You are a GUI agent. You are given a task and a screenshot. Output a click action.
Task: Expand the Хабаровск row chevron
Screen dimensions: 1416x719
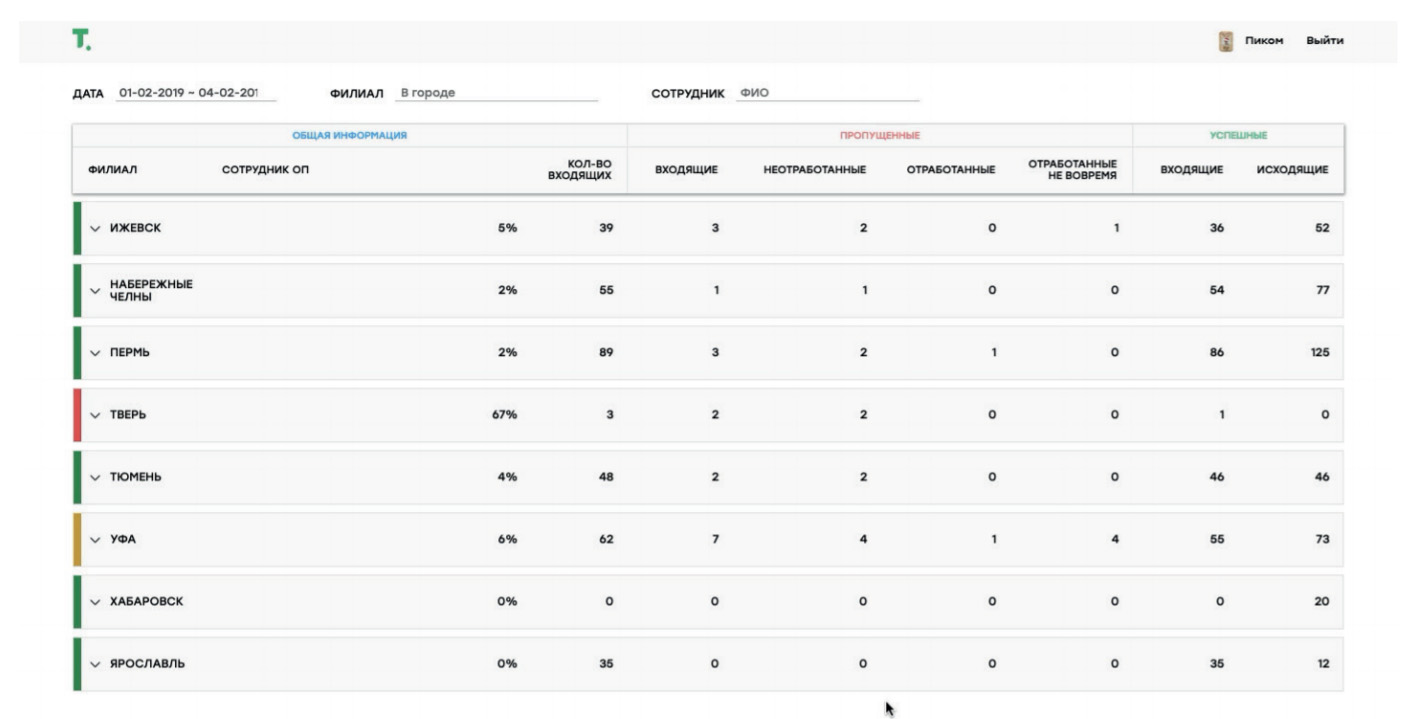[95, 602]
